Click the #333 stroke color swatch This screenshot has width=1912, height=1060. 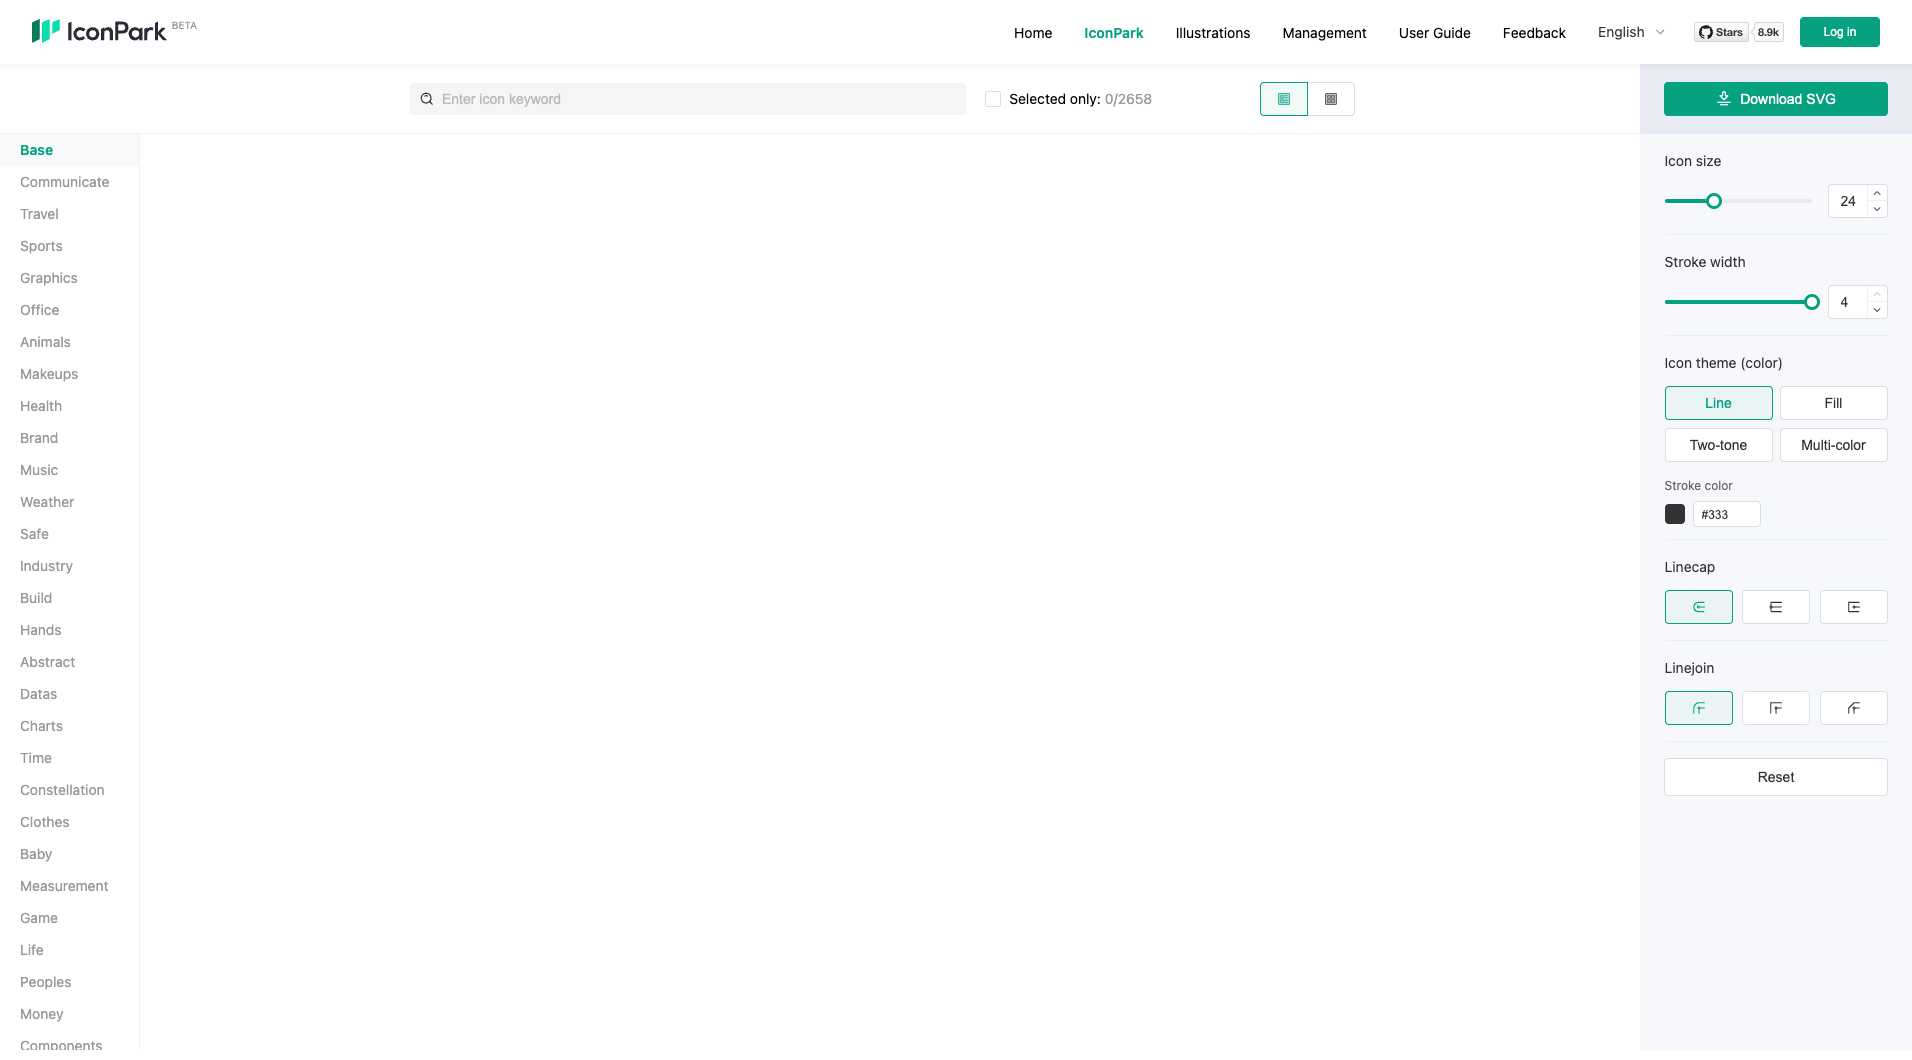tap(1675, 513)
